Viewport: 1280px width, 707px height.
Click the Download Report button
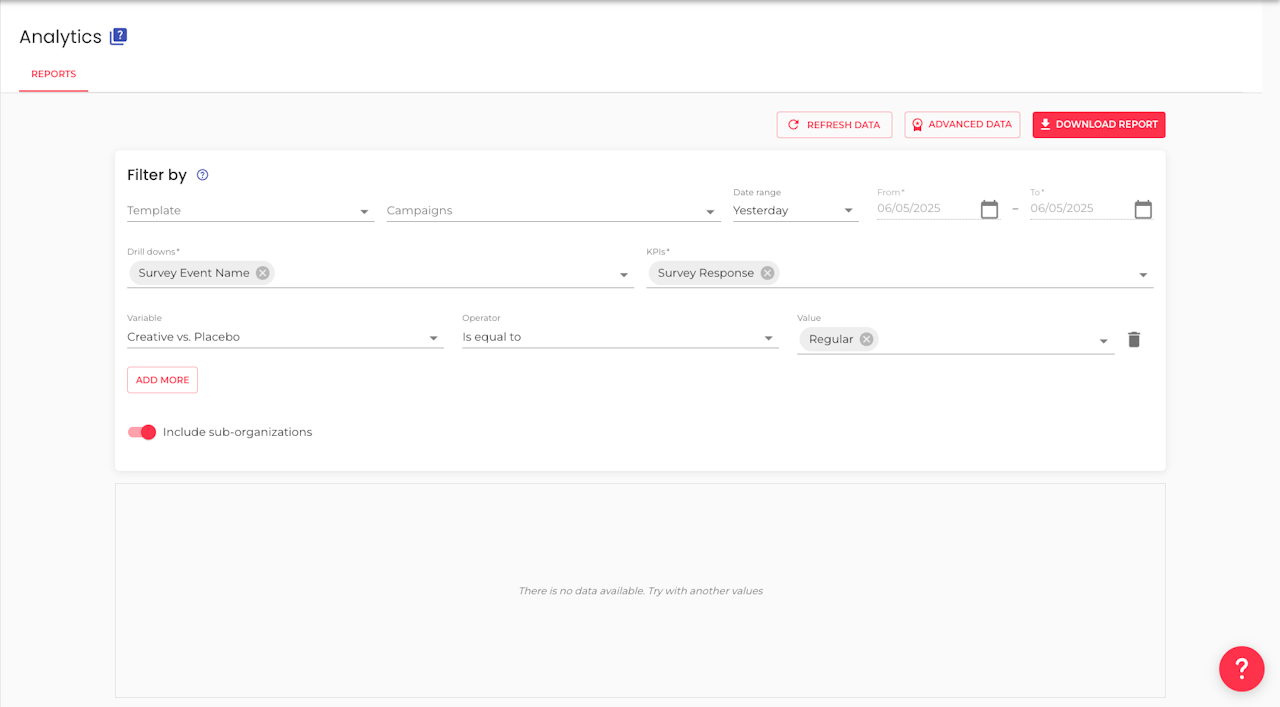click(x=1098, y=125)
